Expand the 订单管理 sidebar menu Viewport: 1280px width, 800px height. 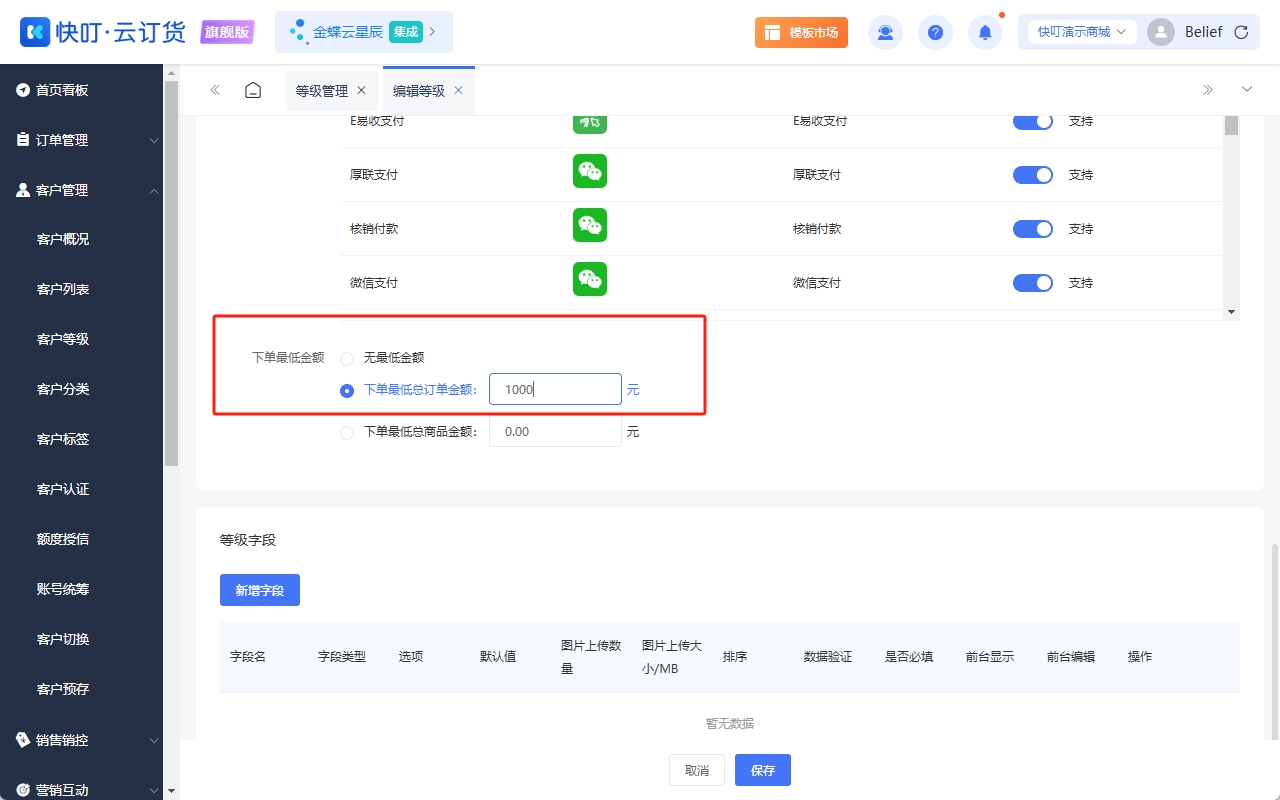[81, 140]
